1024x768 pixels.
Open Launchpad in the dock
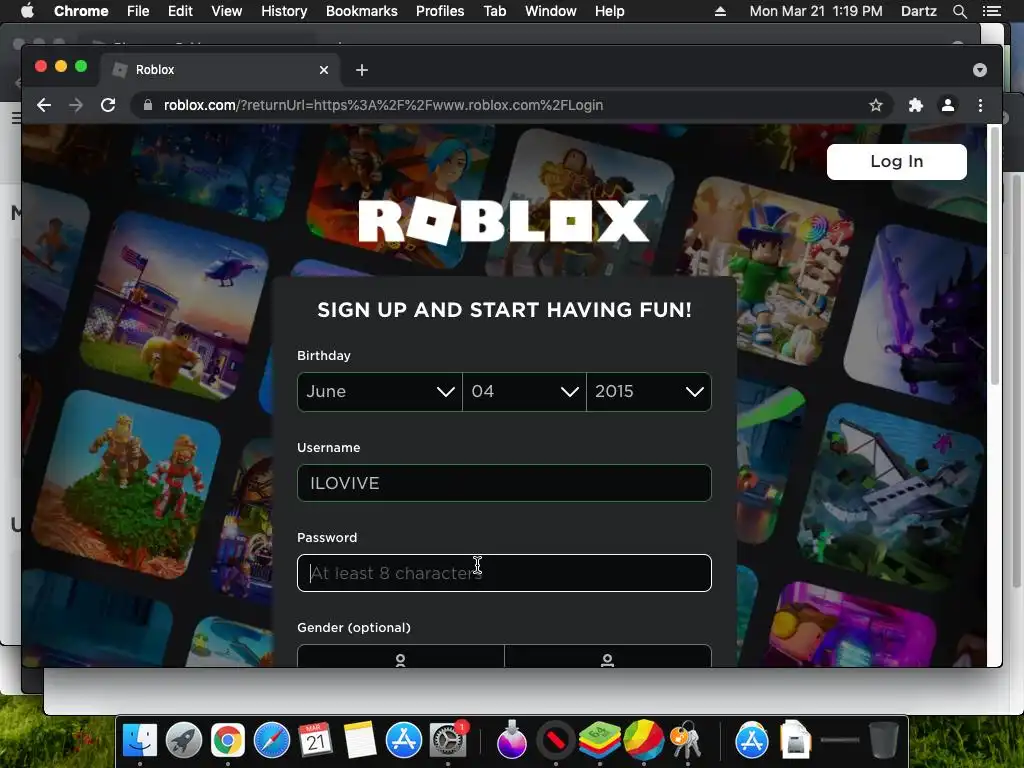pyautogui.click(x=184, y=740)
